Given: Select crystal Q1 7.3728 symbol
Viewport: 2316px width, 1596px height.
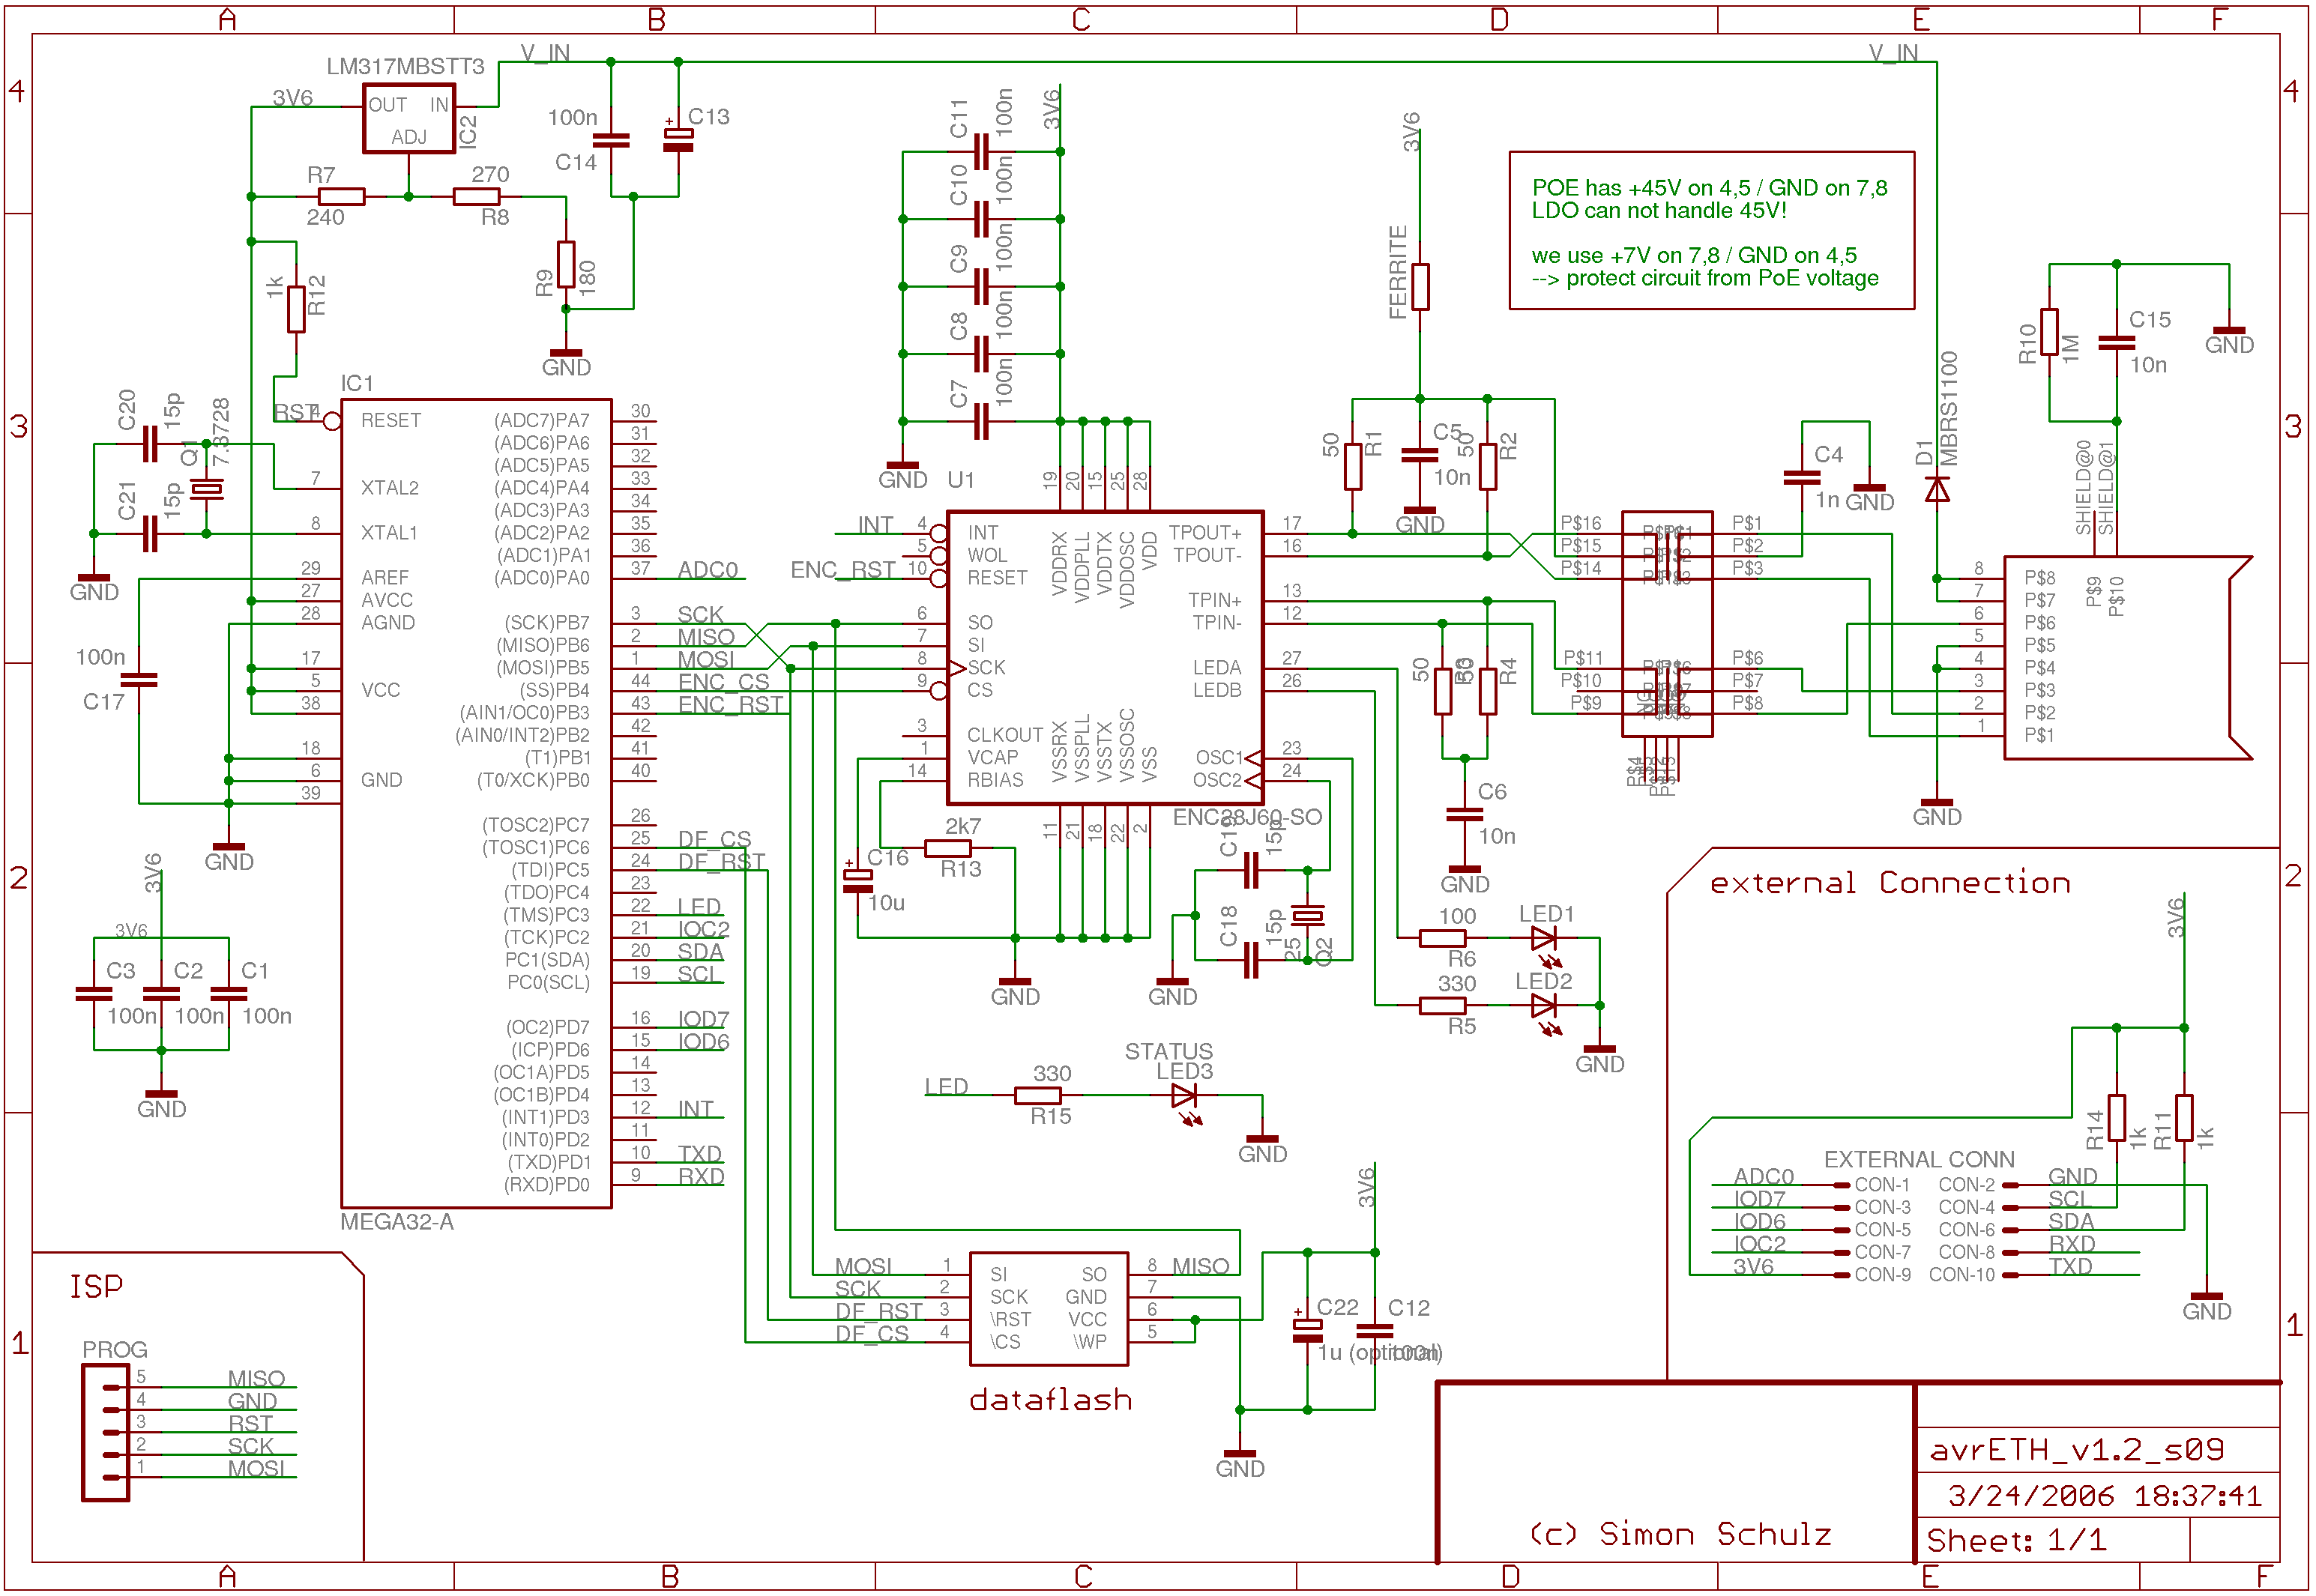Looking at the screenshot, I should pyautogui.click(x=207, y=489).
